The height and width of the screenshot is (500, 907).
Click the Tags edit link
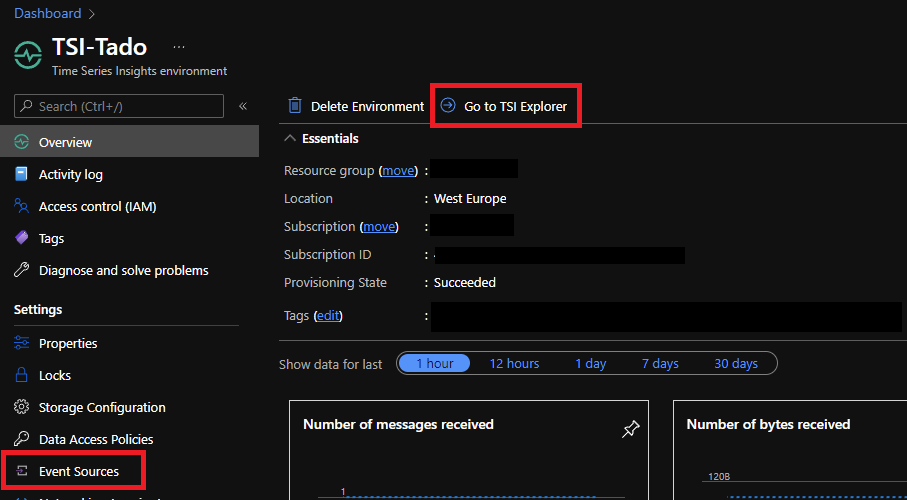pyautogui.click(x=328, y=317)
